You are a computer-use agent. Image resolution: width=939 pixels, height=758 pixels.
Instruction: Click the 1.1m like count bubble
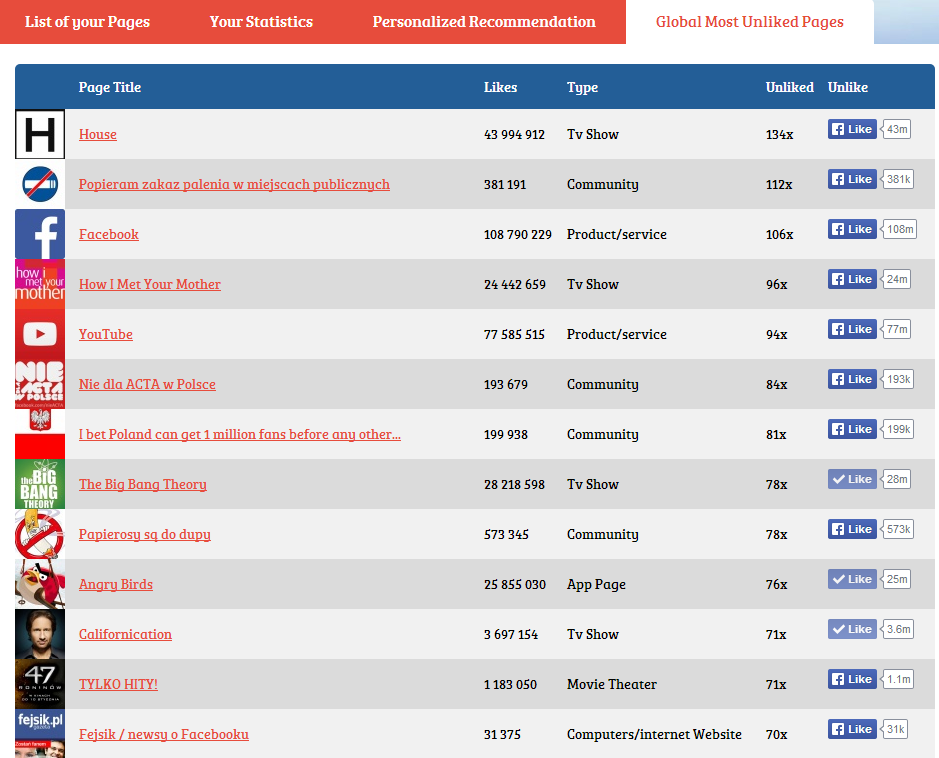pyautogui.click(x=897, y=679)
